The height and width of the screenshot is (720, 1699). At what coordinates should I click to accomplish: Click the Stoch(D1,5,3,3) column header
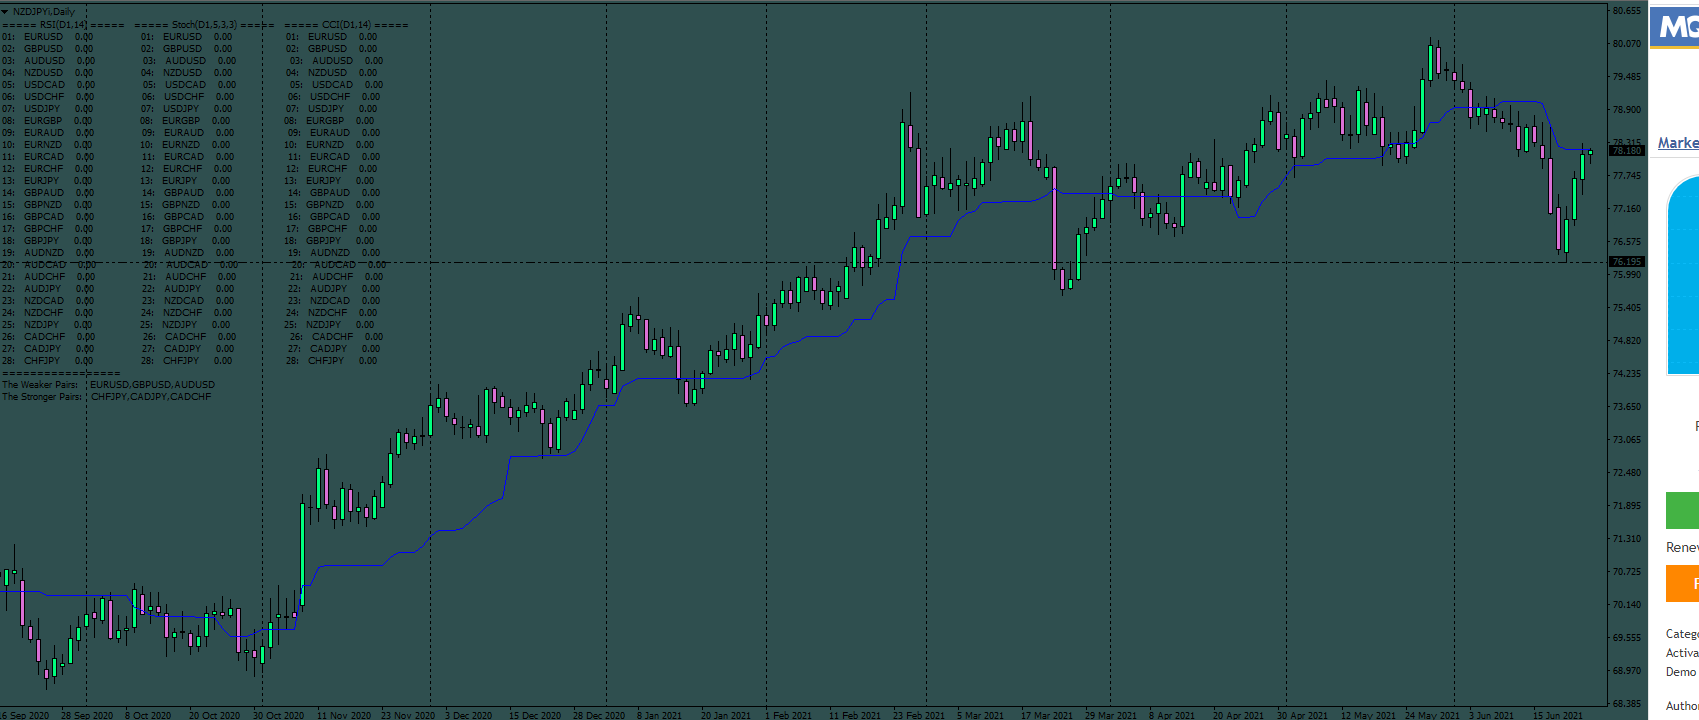(204, 24)
